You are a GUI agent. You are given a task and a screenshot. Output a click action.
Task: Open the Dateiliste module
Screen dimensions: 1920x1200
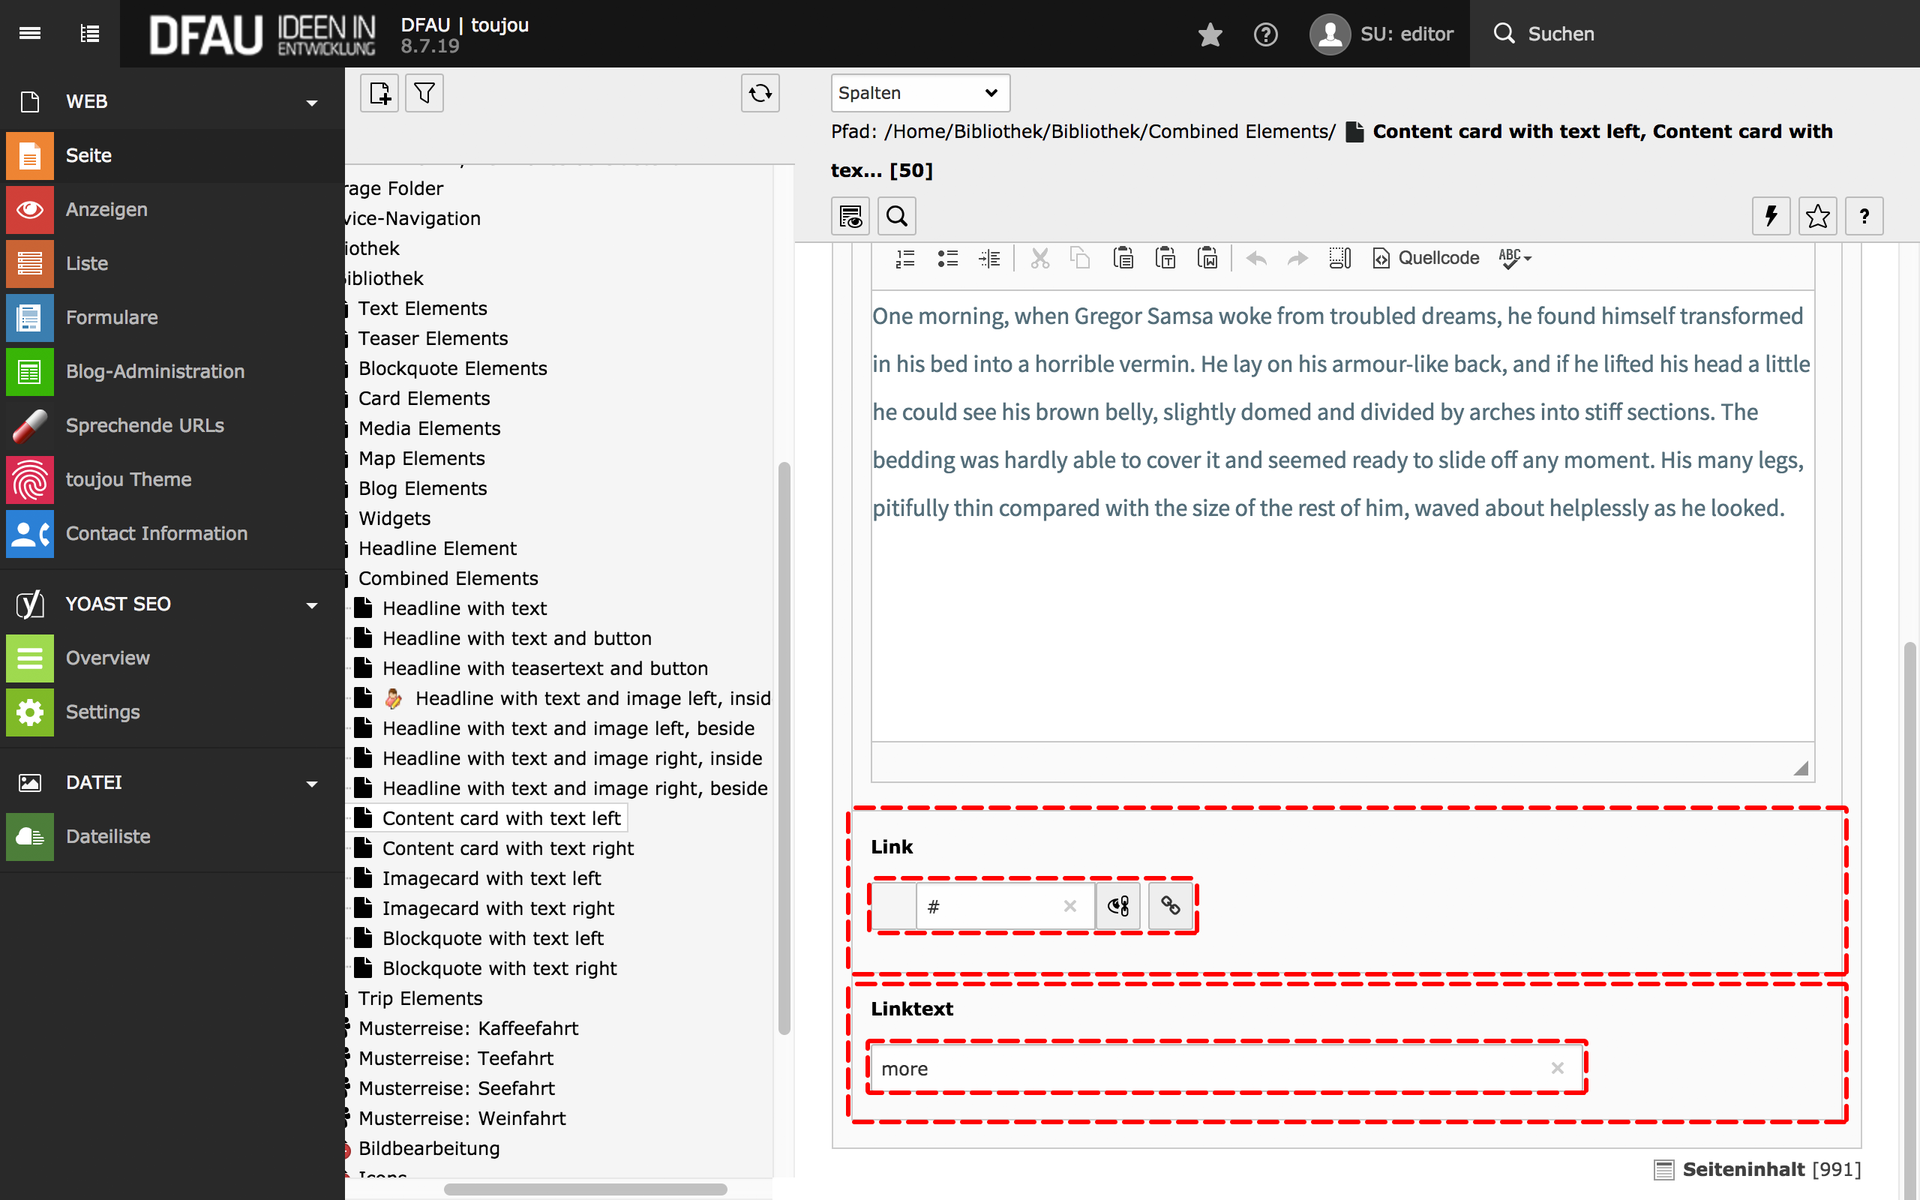(x=107, y=836)
